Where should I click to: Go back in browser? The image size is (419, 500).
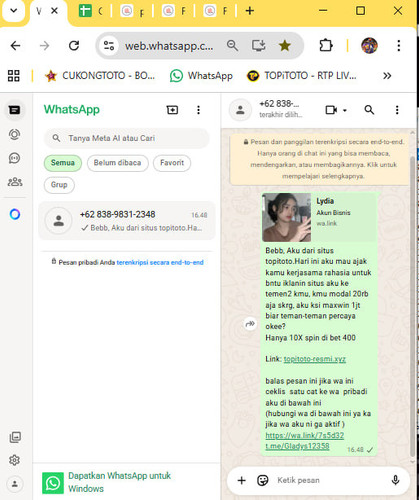15,46
